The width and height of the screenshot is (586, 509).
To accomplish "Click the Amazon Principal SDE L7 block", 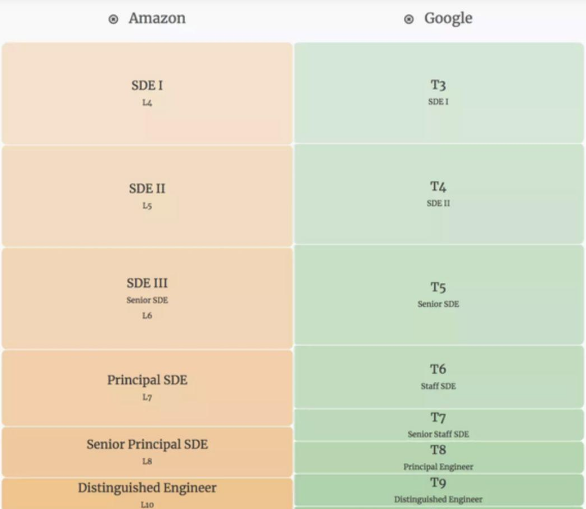I will coord(147,388).
